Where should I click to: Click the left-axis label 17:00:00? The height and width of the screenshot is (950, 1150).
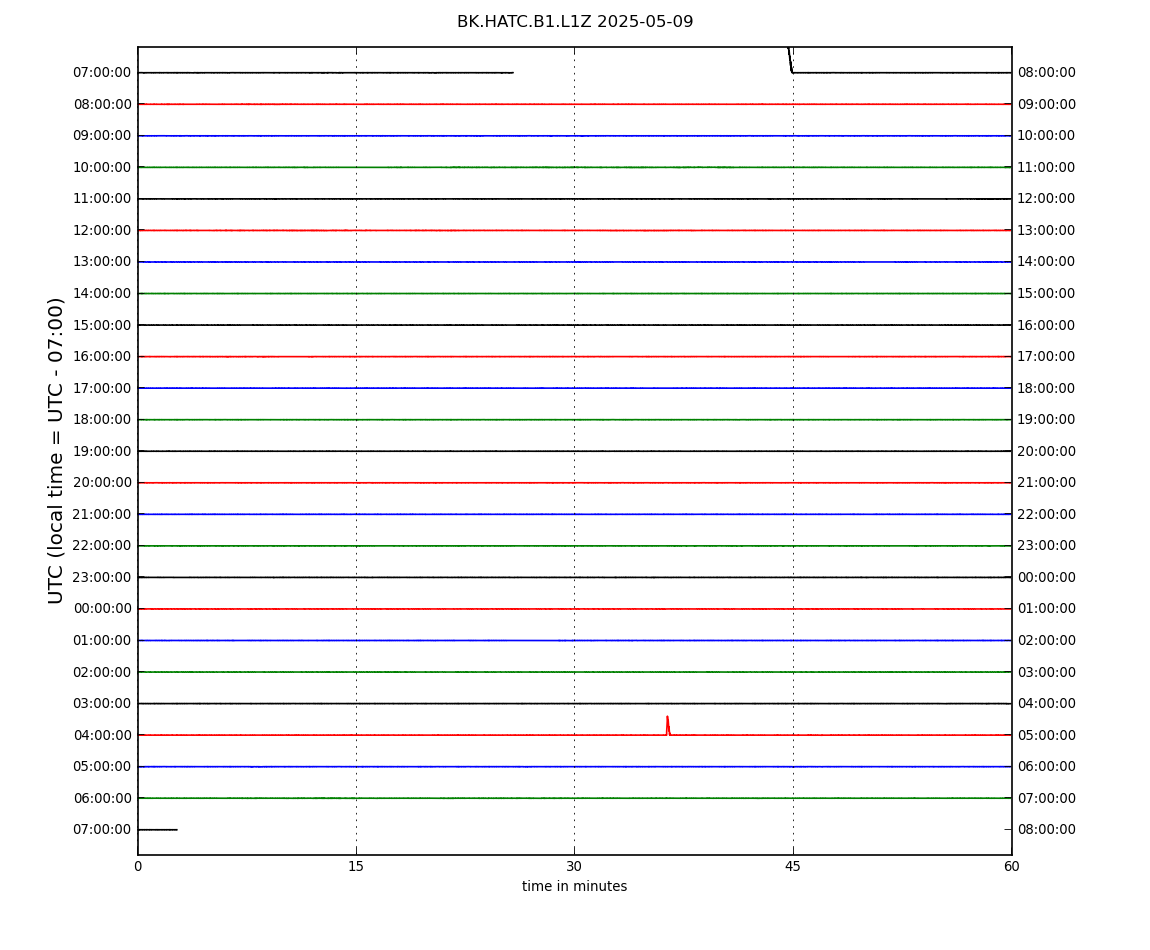click(102, 388)
